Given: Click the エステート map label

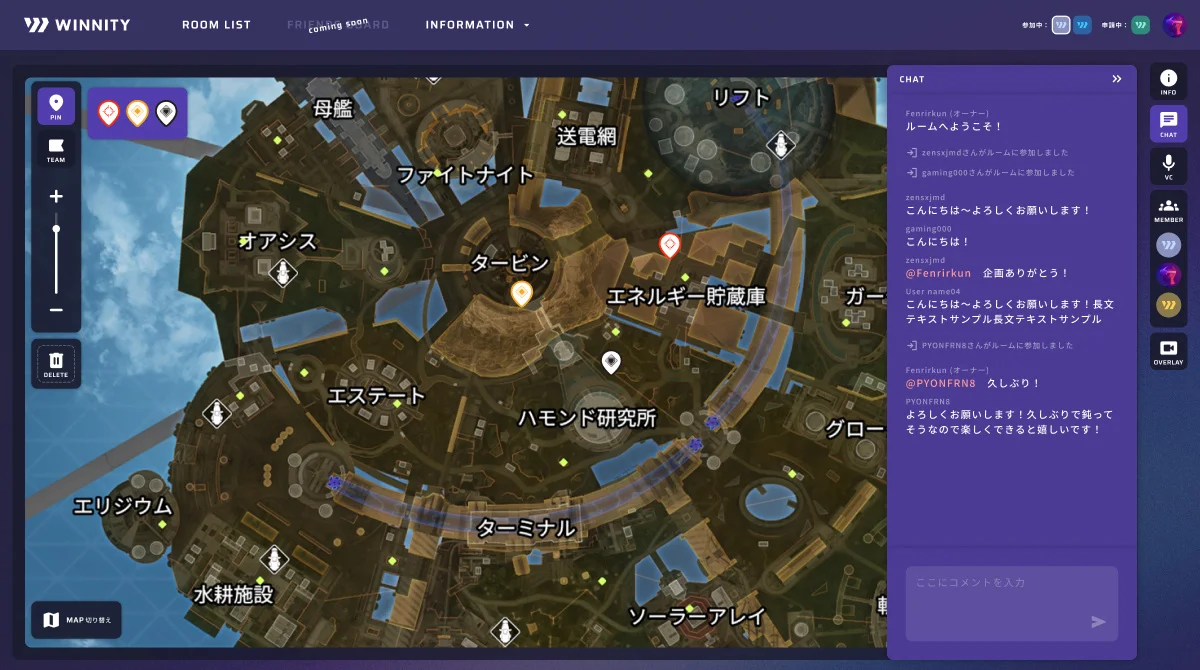Looking at the screenshot, I should tap(377, 396).
